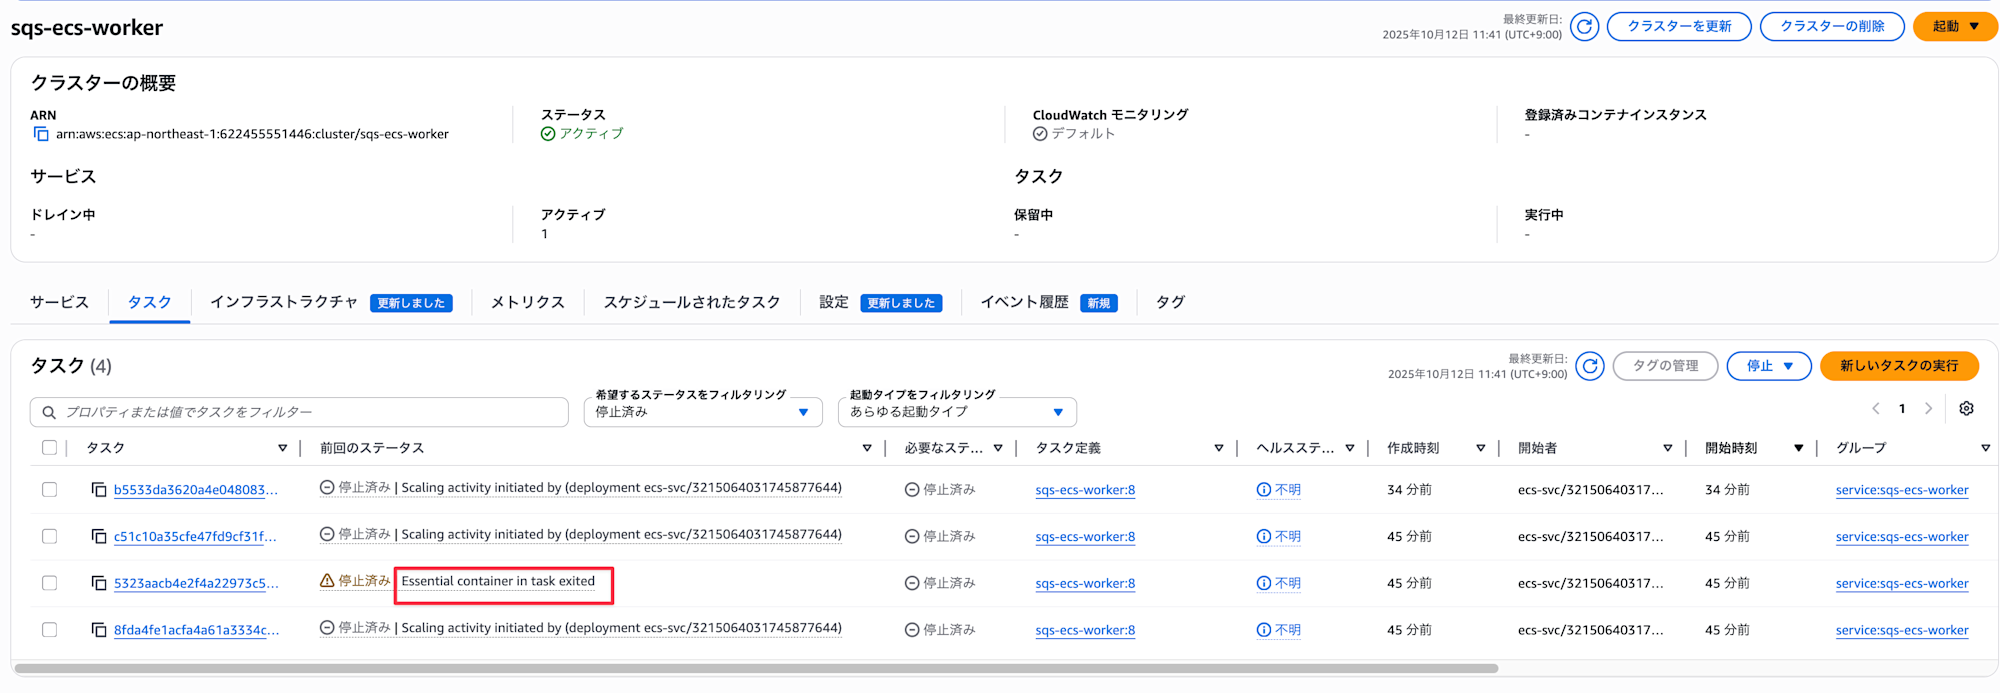This screenshot has height=693, width=2000.
Task: Select the checkbox for task b5533da3620a4e048083
Action: [49, 490]
